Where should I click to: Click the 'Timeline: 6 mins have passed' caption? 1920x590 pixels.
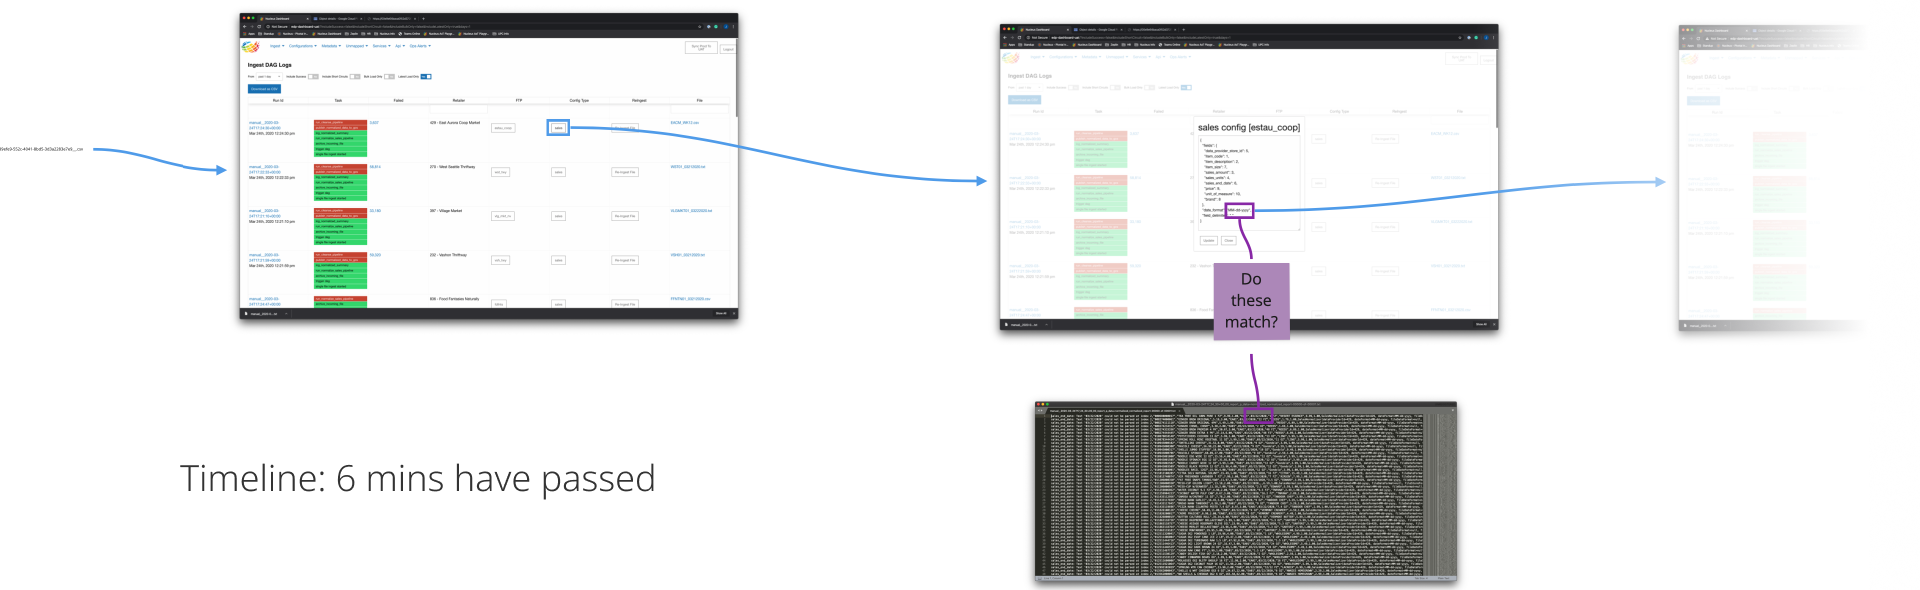418,478
